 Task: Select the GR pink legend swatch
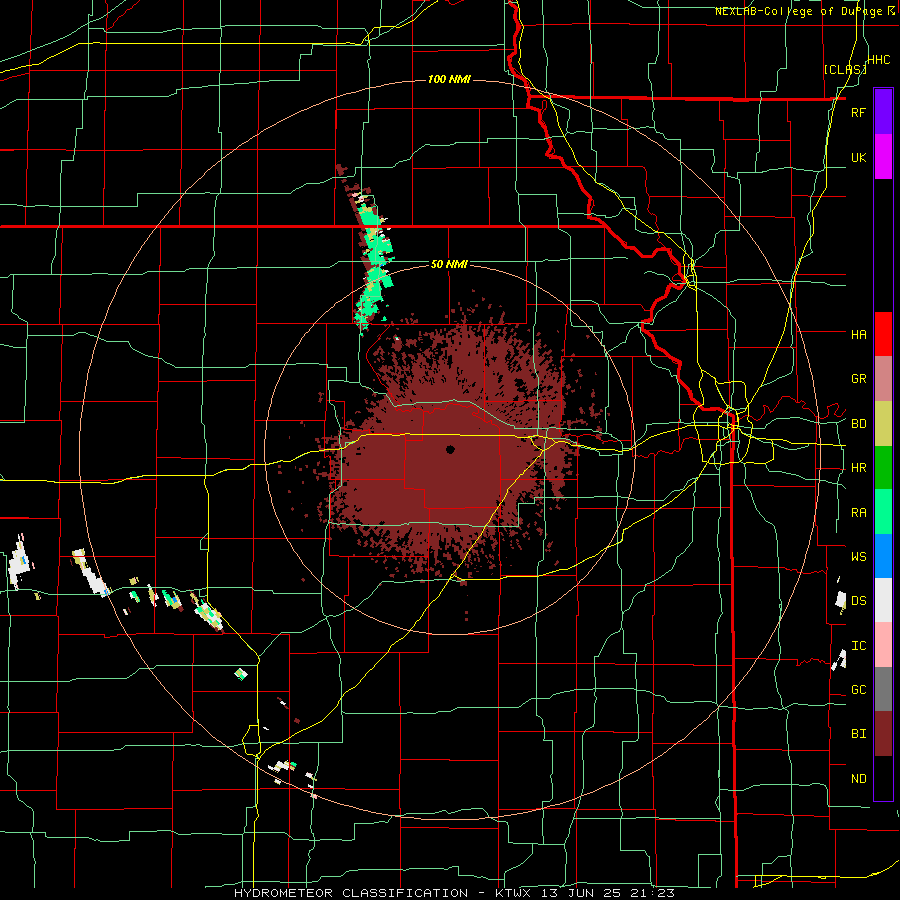[883, 378]
